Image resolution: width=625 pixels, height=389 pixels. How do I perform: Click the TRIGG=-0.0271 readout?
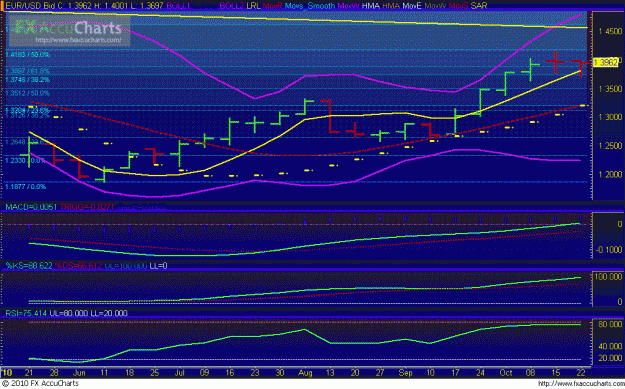point(87,207)
